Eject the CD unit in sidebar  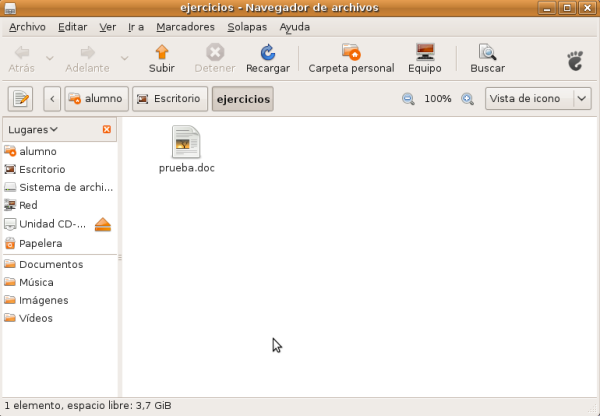103,225
